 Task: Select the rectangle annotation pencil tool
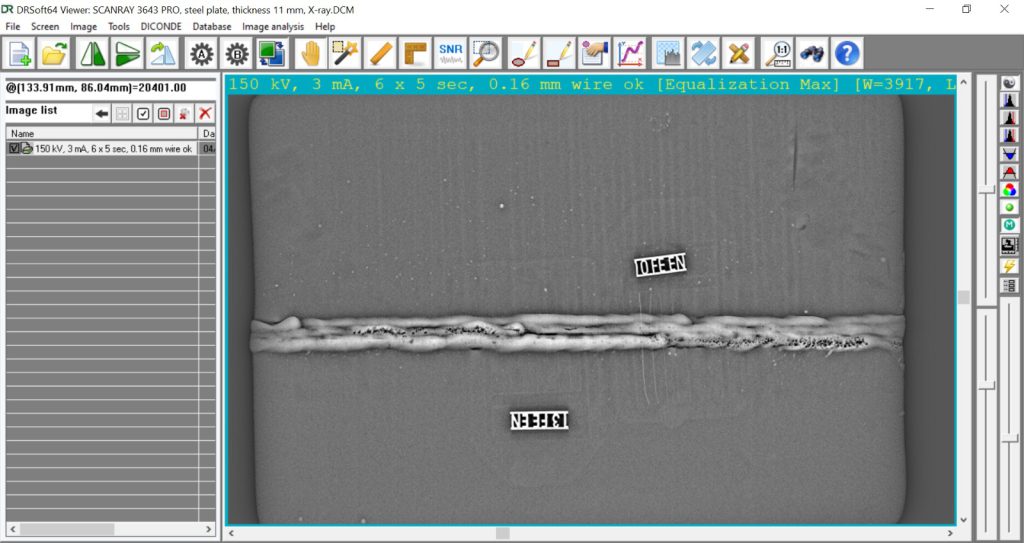[x=559, y=54]
